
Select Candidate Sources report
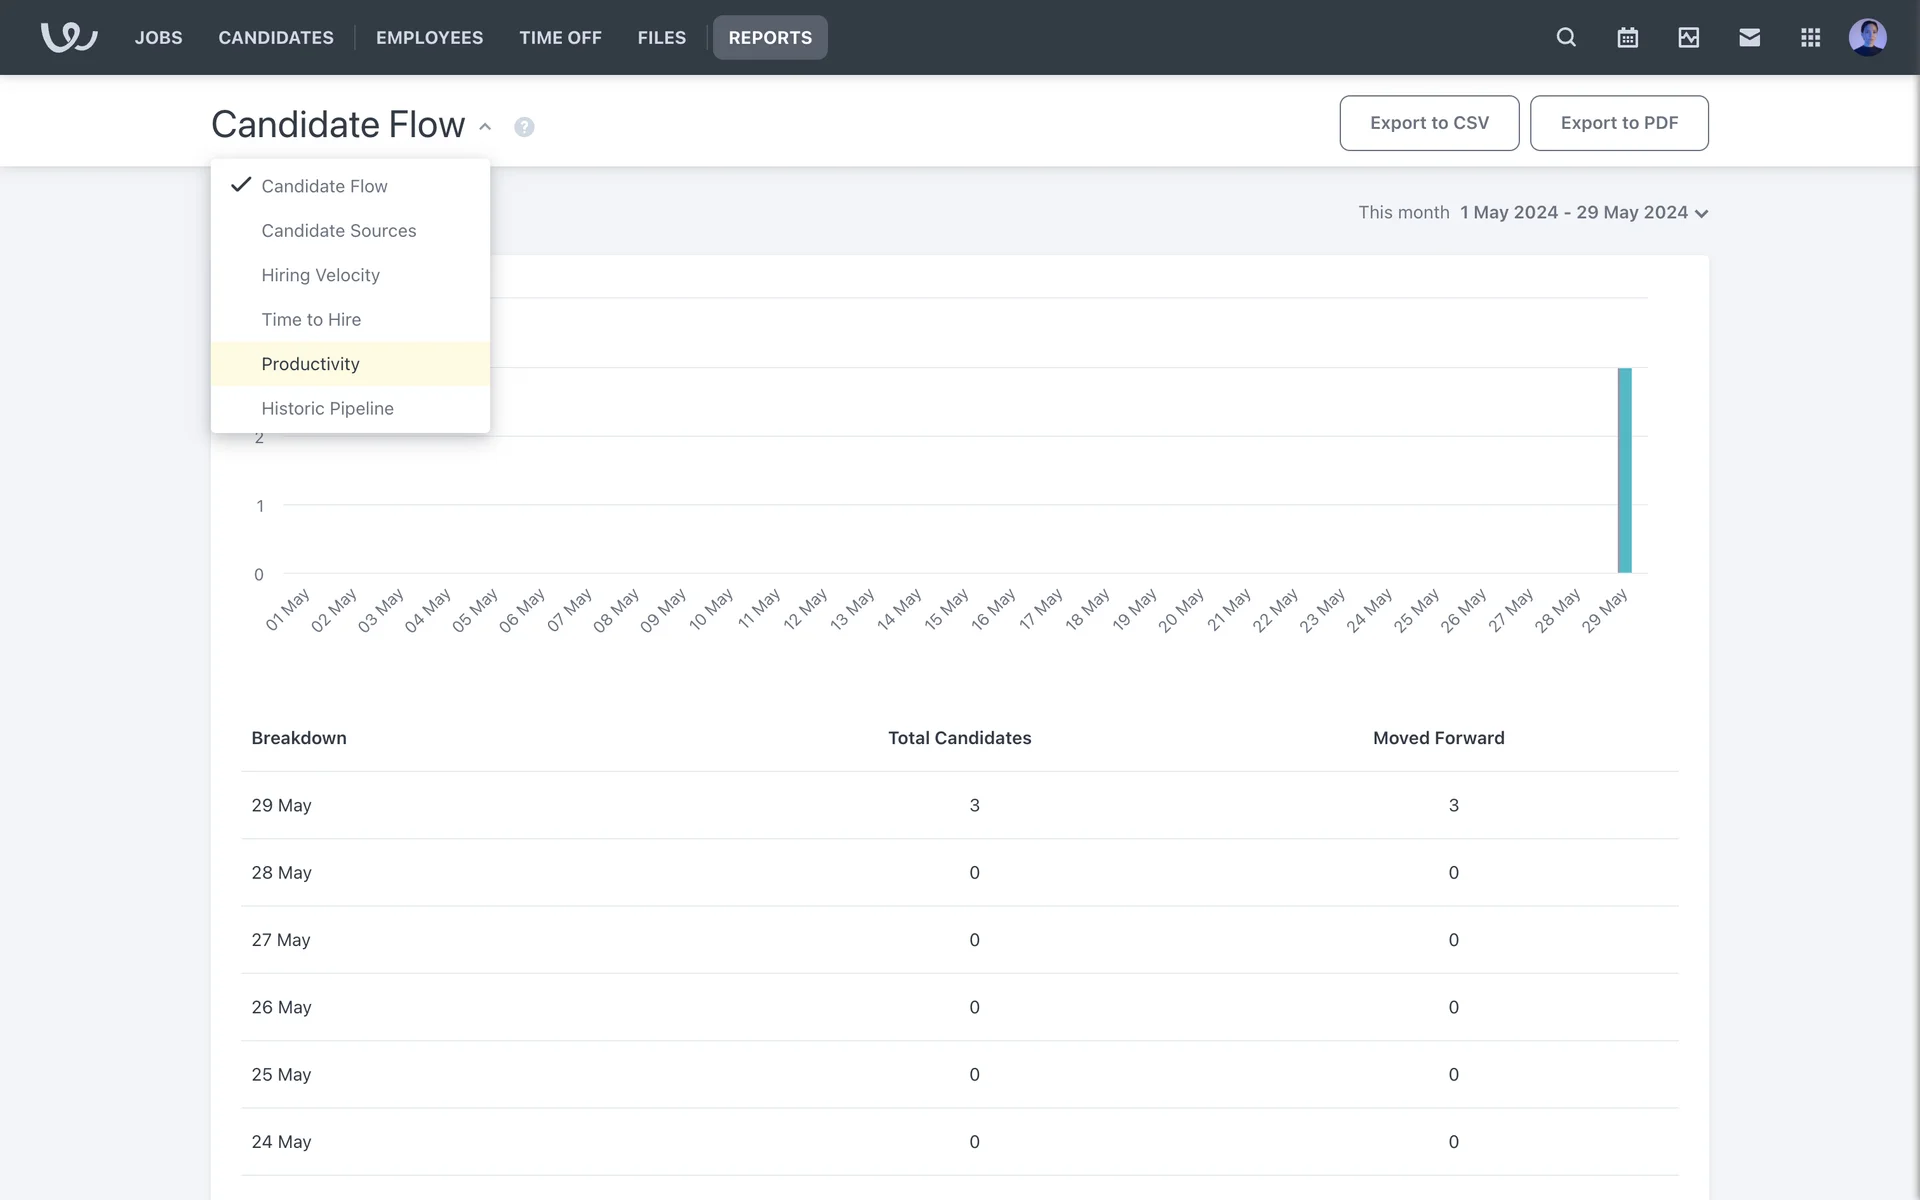click(338, 231)
